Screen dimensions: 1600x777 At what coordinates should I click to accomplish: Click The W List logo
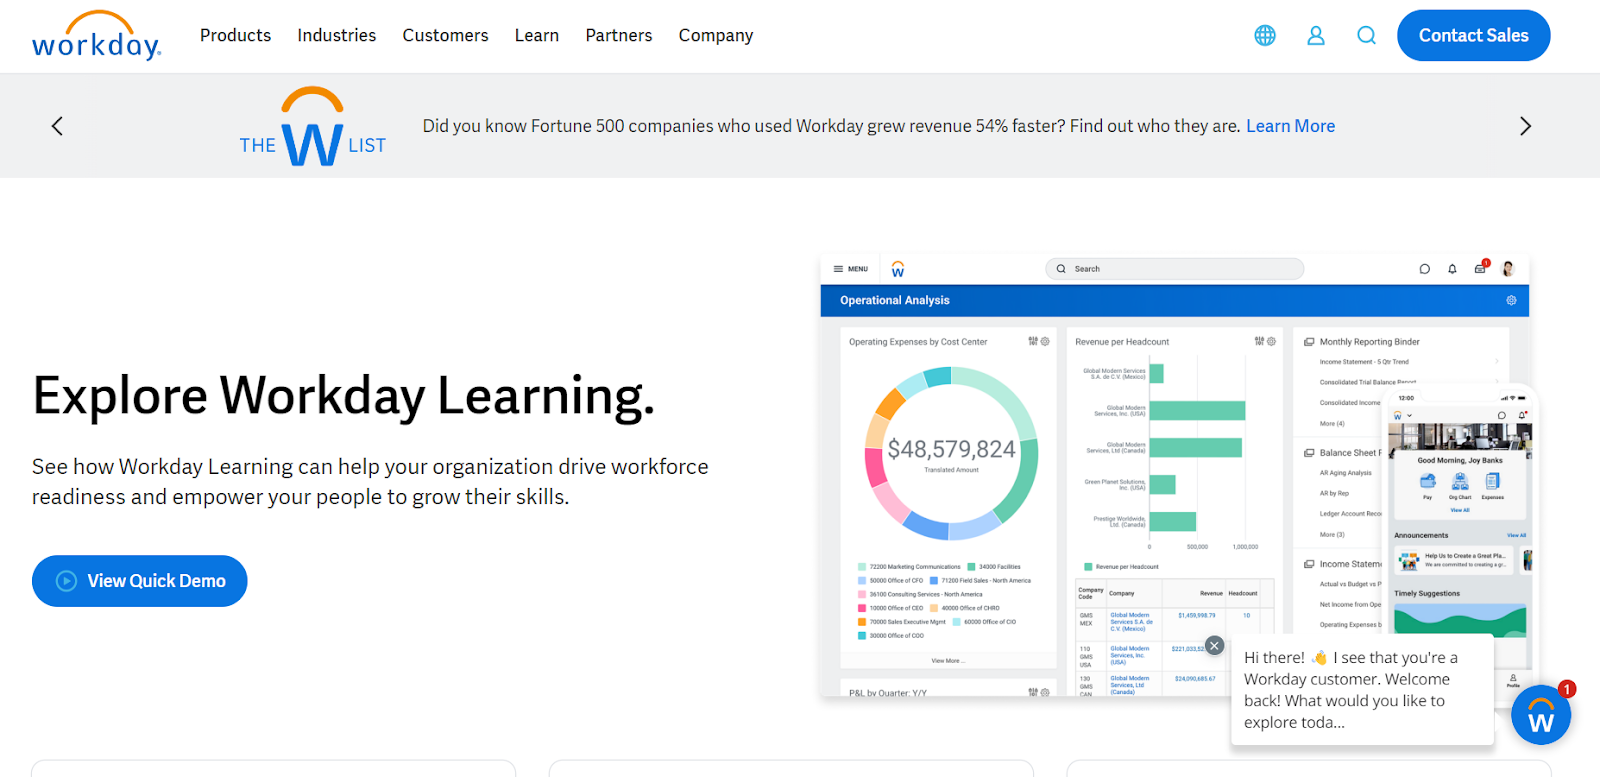tap(312, 126)
